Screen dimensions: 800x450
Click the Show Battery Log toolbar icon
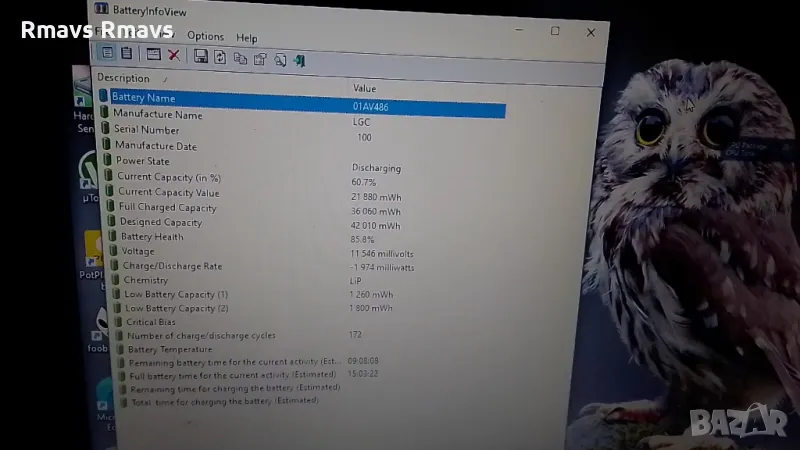click(127, 53)
